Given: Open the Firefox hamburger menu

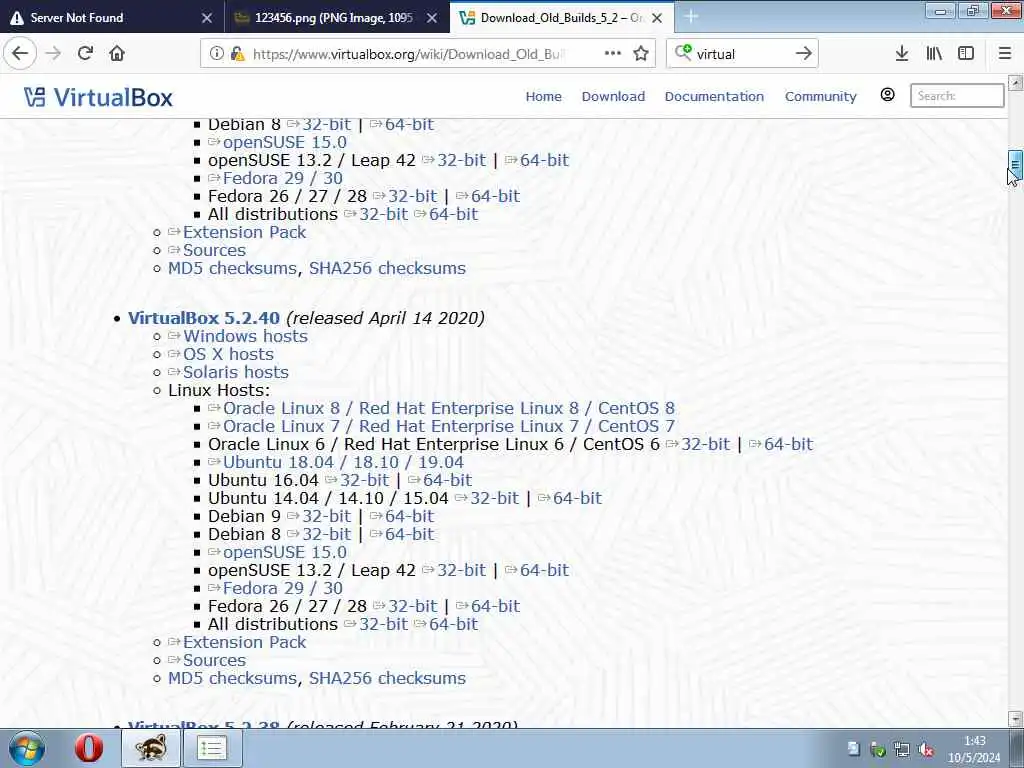Looking at the screenshot, I should (x=1004, y=54).
